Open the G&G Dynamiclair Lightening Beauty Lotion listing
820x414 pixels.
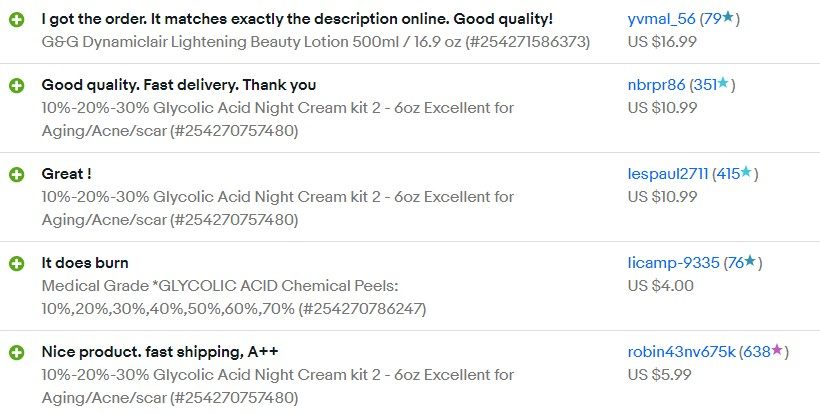315,42
